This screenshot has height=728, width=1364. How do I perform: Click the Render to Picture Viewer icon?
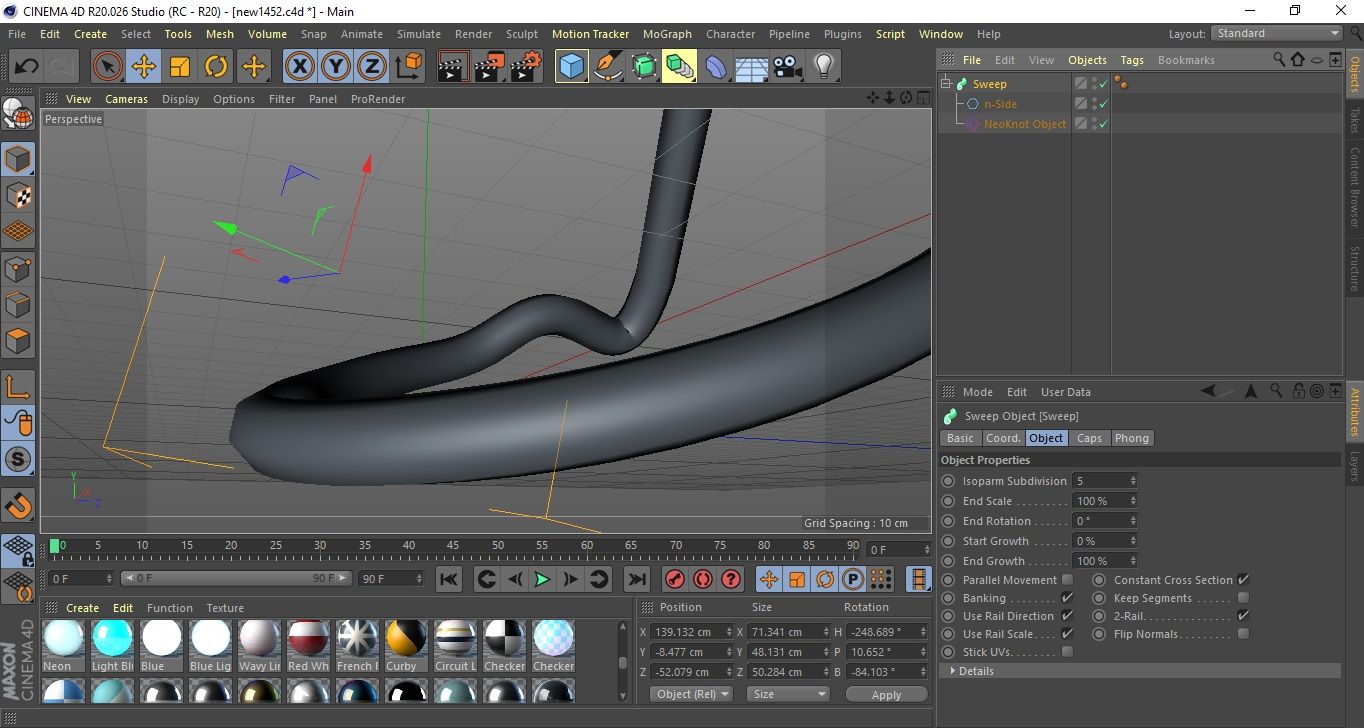click(x=489, y=67)
